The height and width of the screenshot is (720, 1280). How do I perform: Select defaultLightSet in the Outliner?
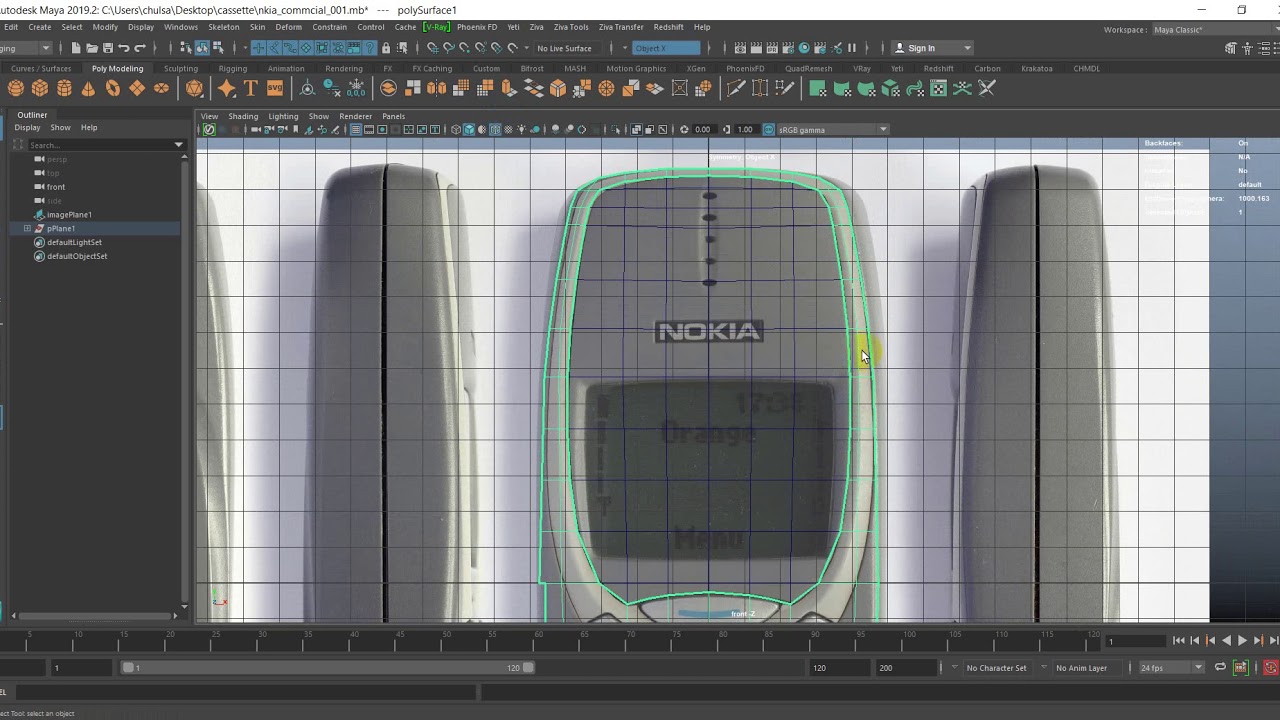point(74,242)
